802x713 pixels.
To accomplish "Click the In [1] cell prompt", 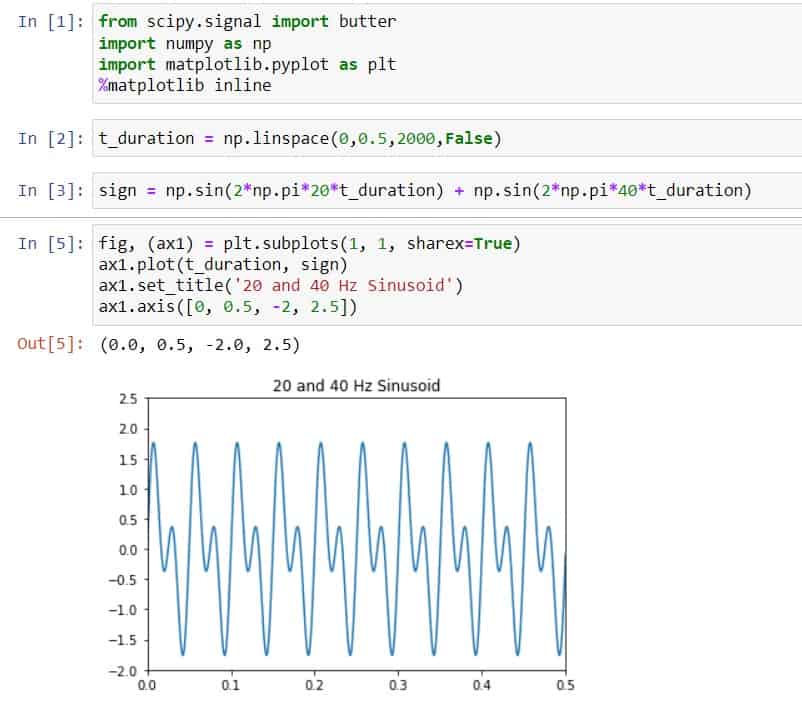I will (48, 21).
